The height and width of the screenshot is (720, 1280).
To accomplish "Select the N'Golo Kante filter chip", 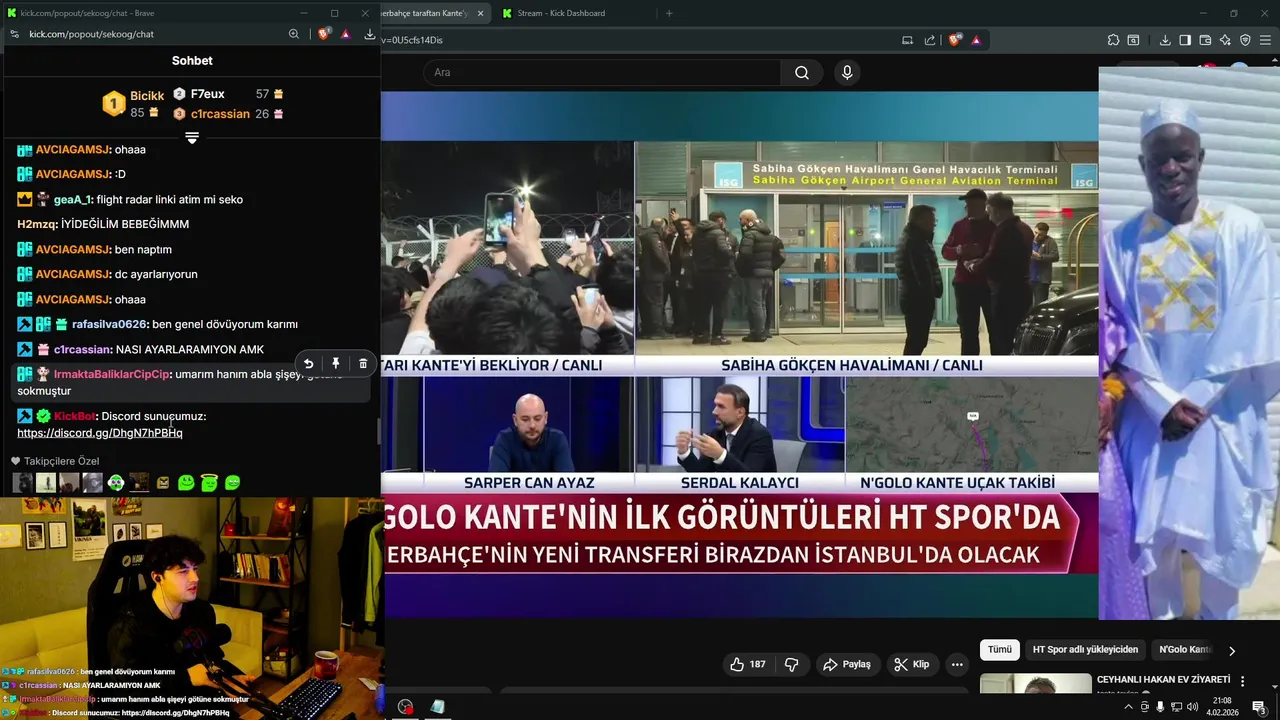I will (1184, 650).
